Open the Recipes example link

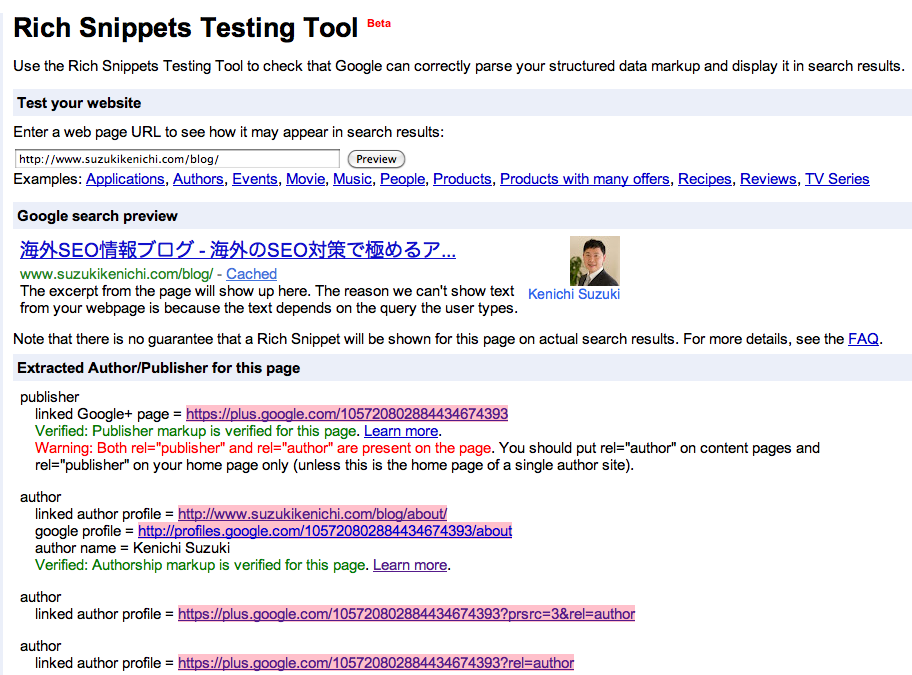click(704, 179)
